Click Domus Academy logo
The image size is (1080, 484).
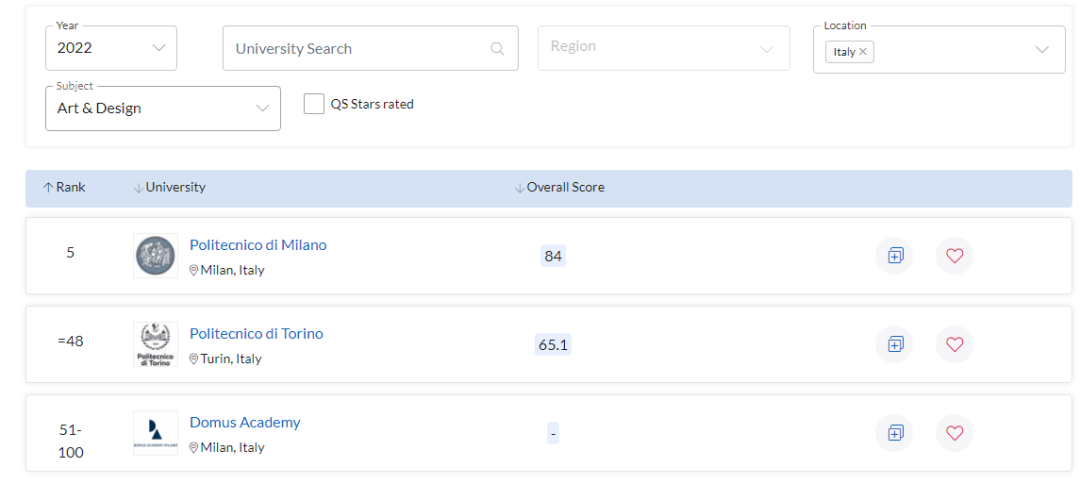[x=155, y=433]
